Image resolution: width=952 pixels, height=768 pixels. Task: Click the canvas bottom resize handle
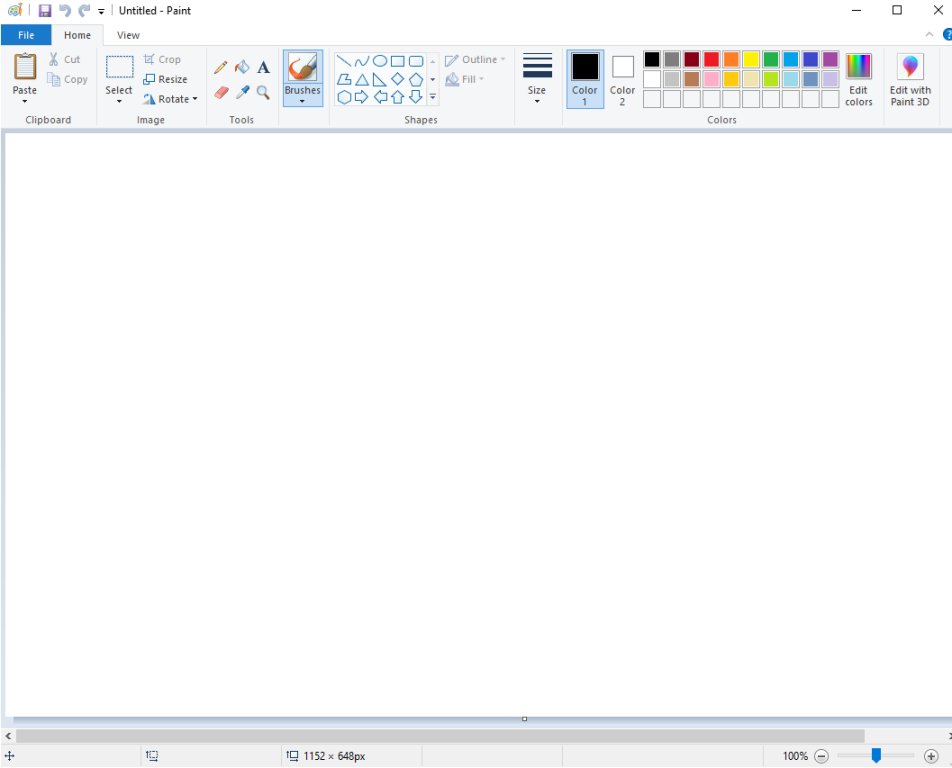(x=525, y=719)
